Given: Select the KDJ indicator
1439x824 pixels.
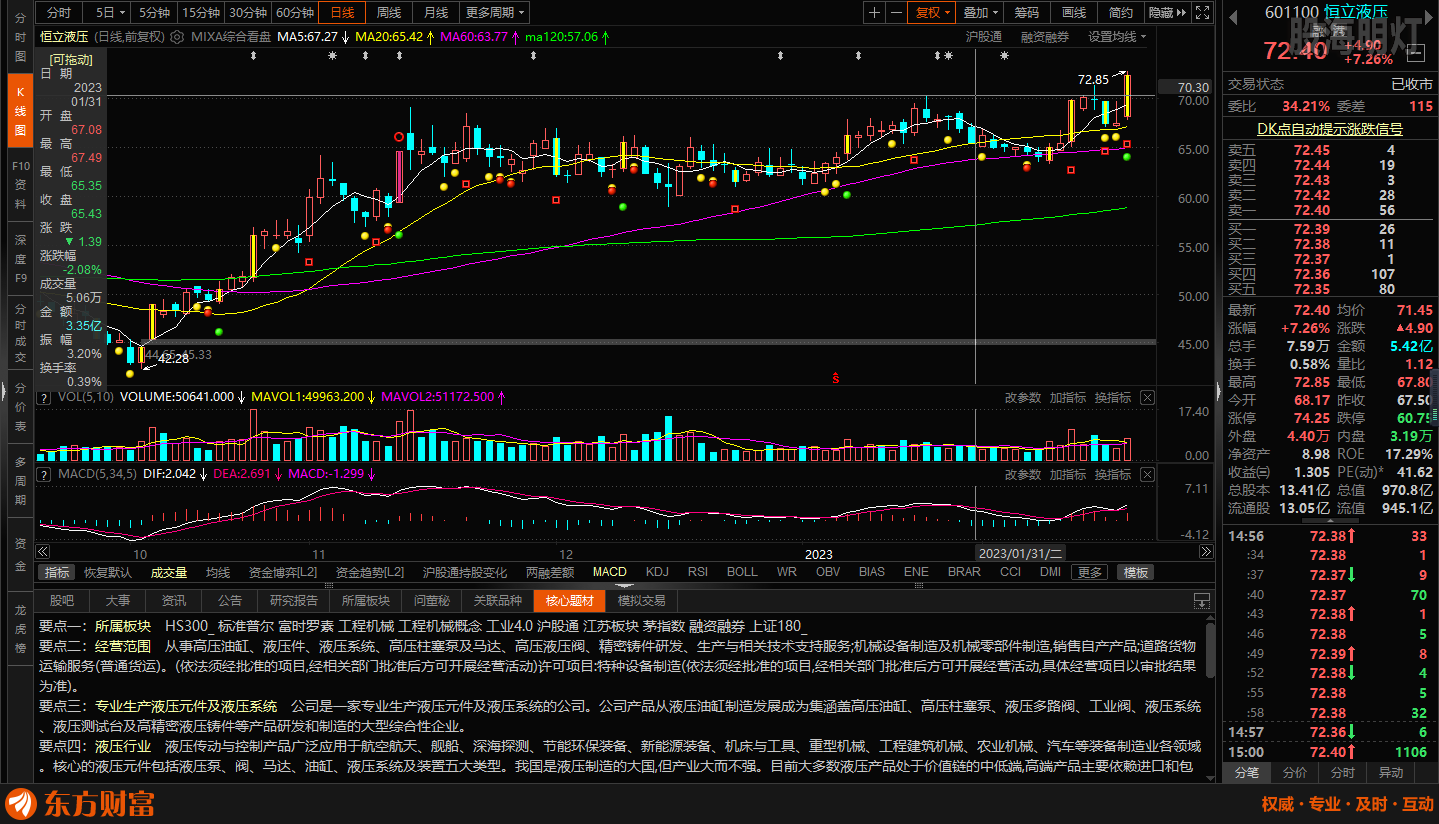Looking at the screenshot, I should pos(657,573).
